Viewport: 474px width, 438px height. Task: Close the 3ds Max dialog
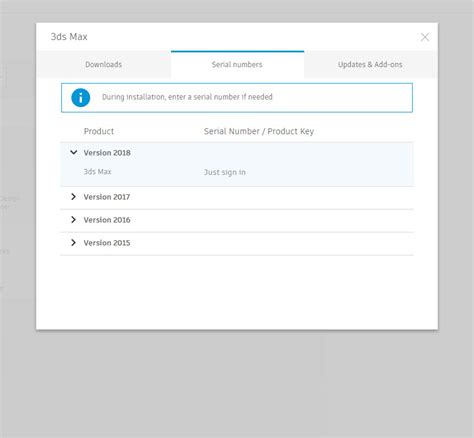point(425,37)
